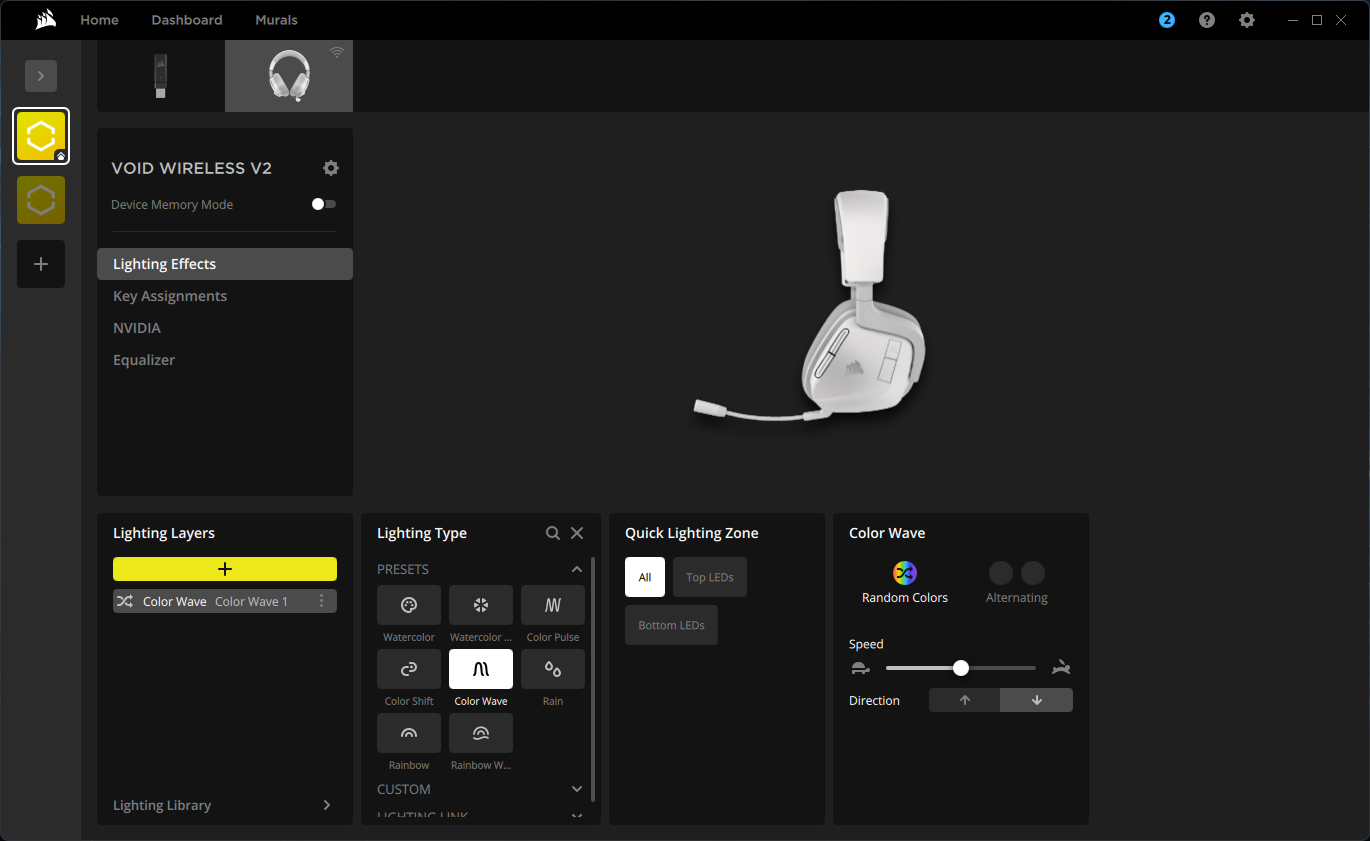Click the Corsair sails logo
This screenshot has width=1370, height=841.
(44, 20)
